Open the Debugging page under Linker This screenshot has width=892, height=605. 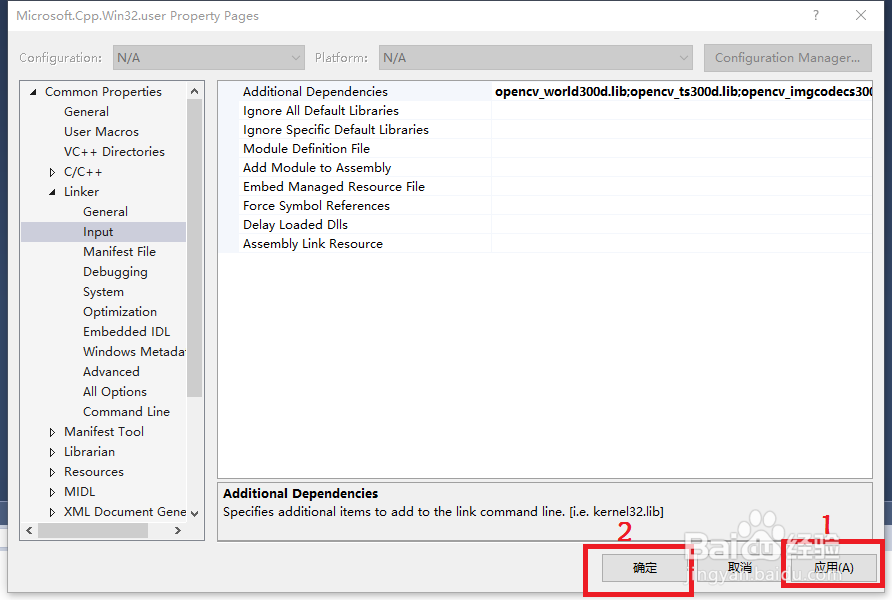tap(115, 272)
